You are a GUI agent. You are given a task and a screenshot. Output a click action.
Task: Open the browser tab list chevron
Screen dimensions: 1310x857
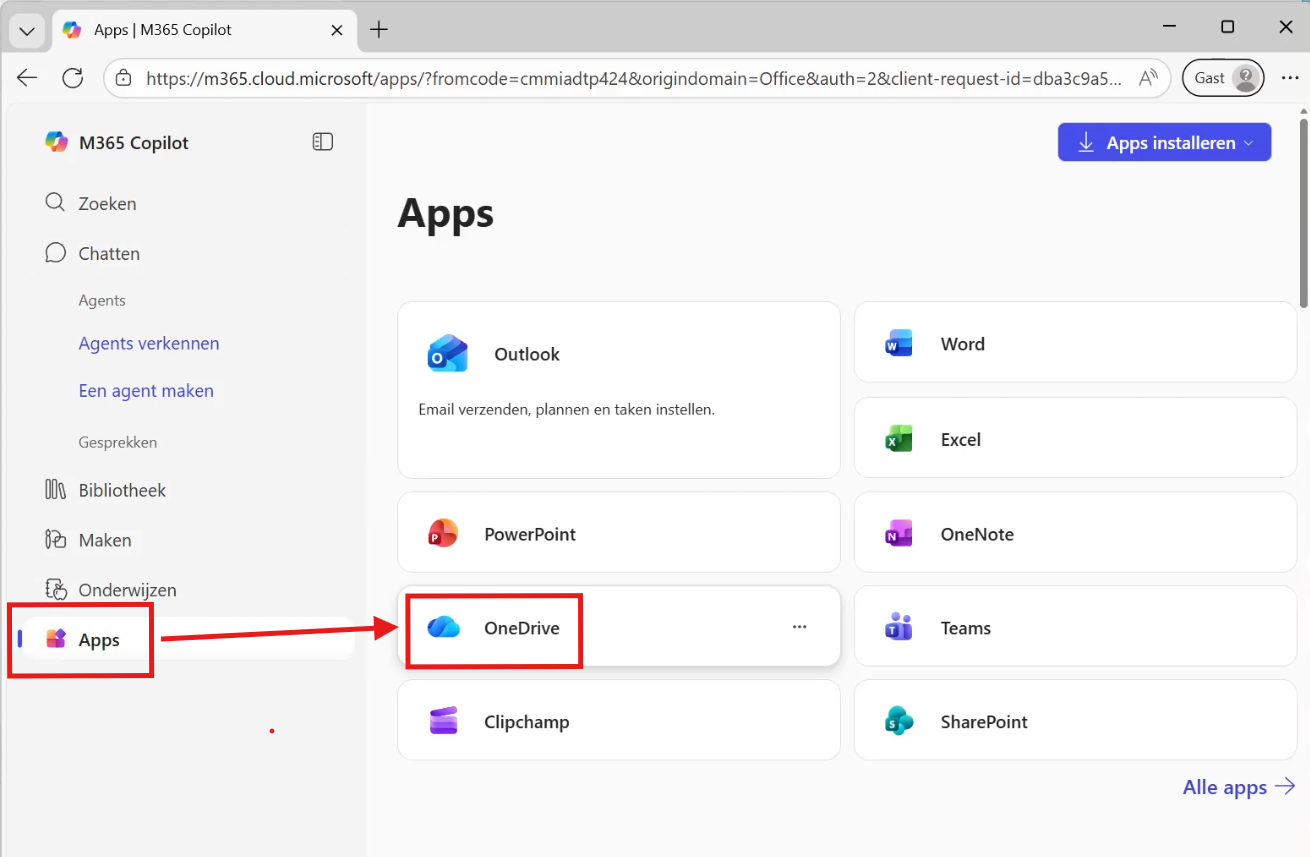pos(27,30)
